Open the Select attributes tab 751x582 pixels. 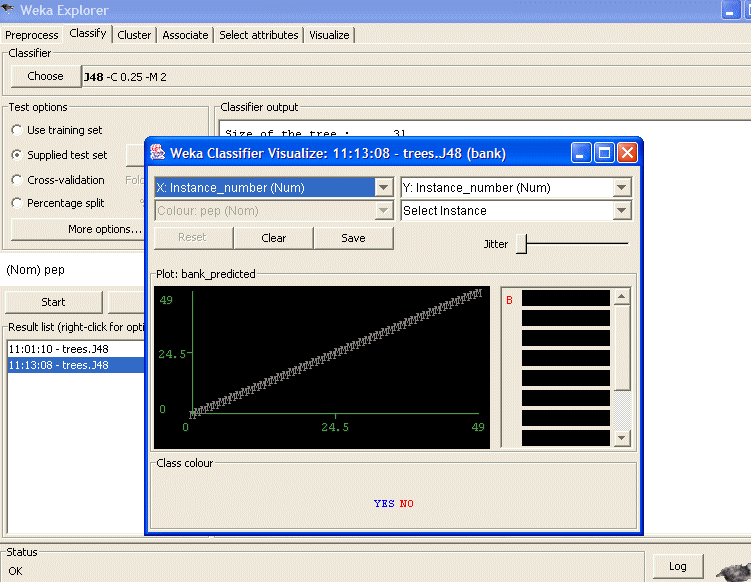click(x=259, y=35)
